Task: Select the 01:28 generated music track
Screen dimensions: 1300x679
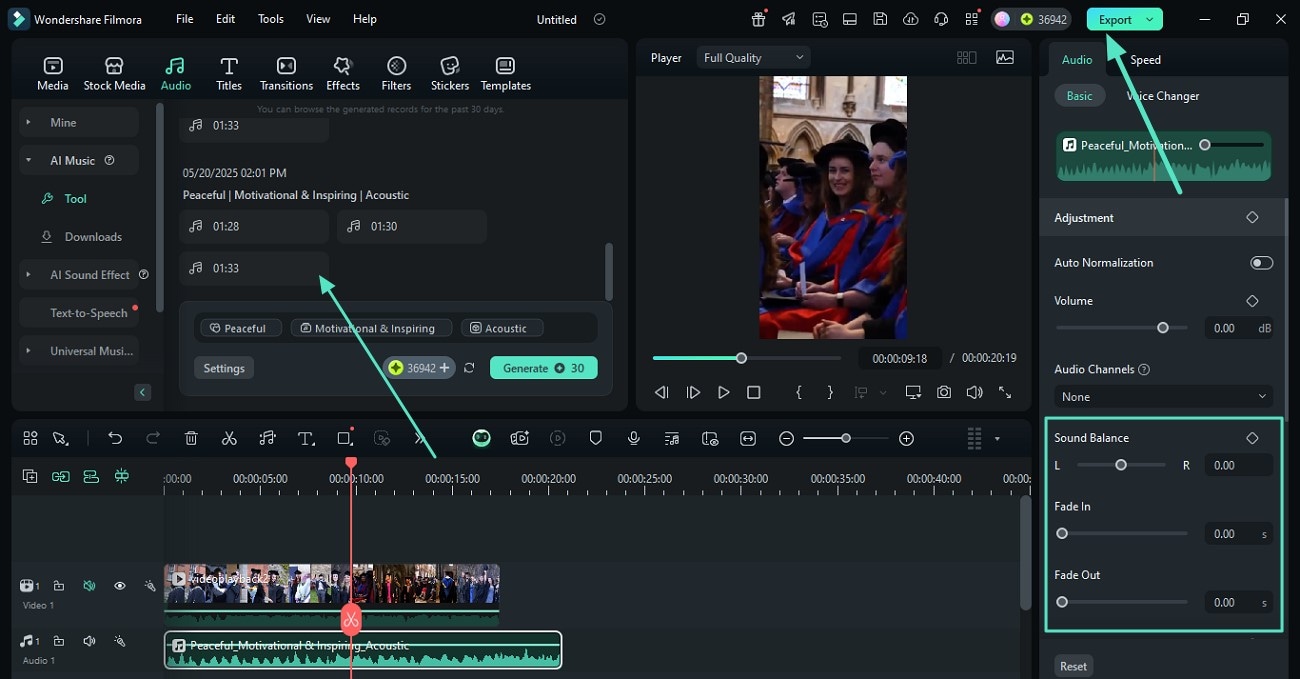Action: pyautogui.click(x=254, y=227)
